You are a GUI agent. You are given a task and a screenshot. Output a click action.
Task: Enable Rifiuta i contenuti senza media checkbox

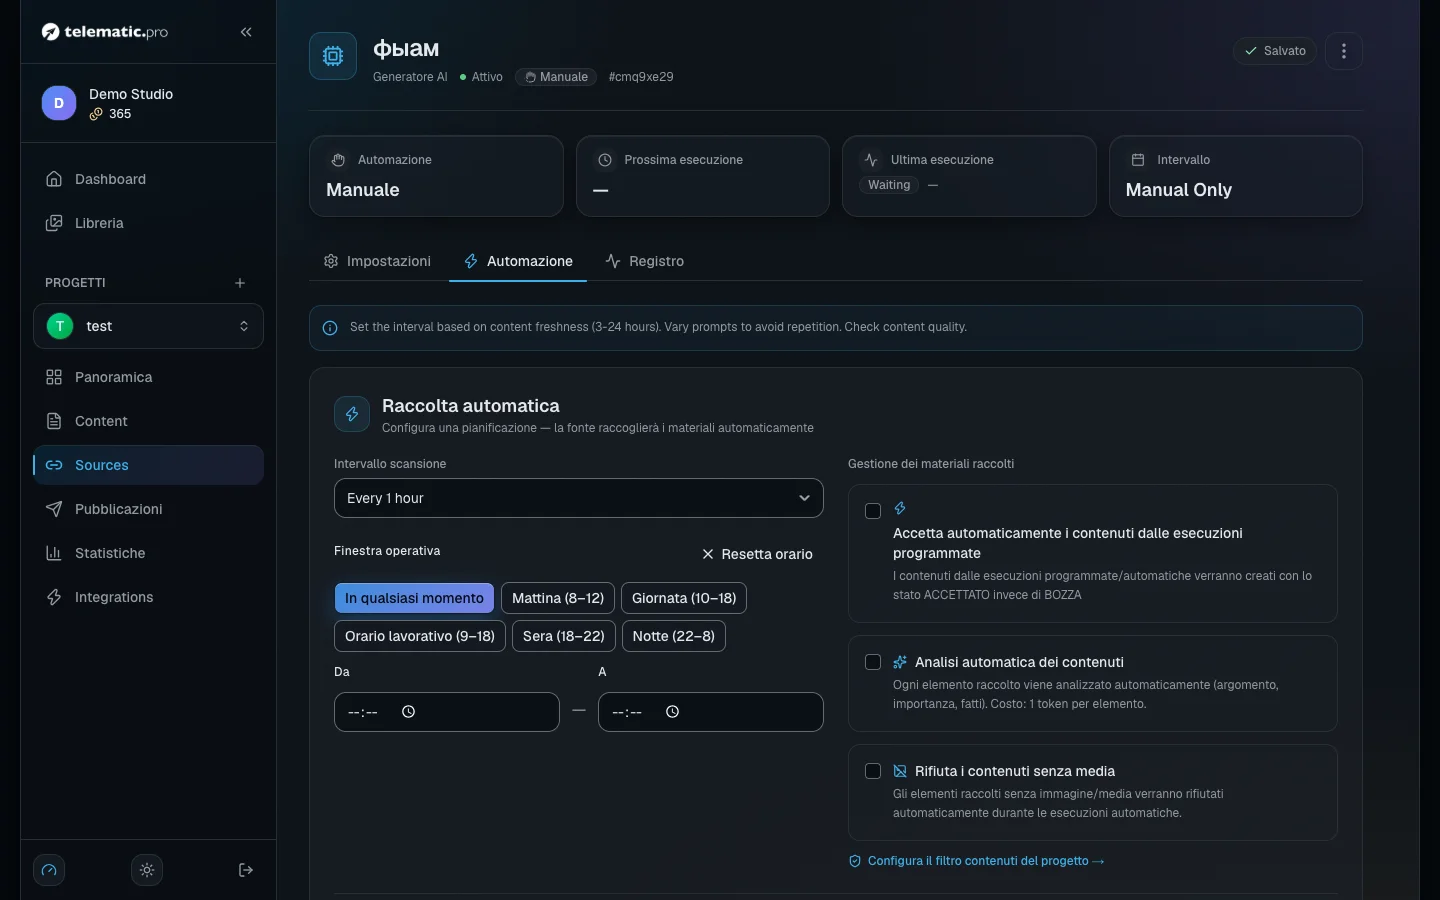pyautogui.click(x=873, y=771)
